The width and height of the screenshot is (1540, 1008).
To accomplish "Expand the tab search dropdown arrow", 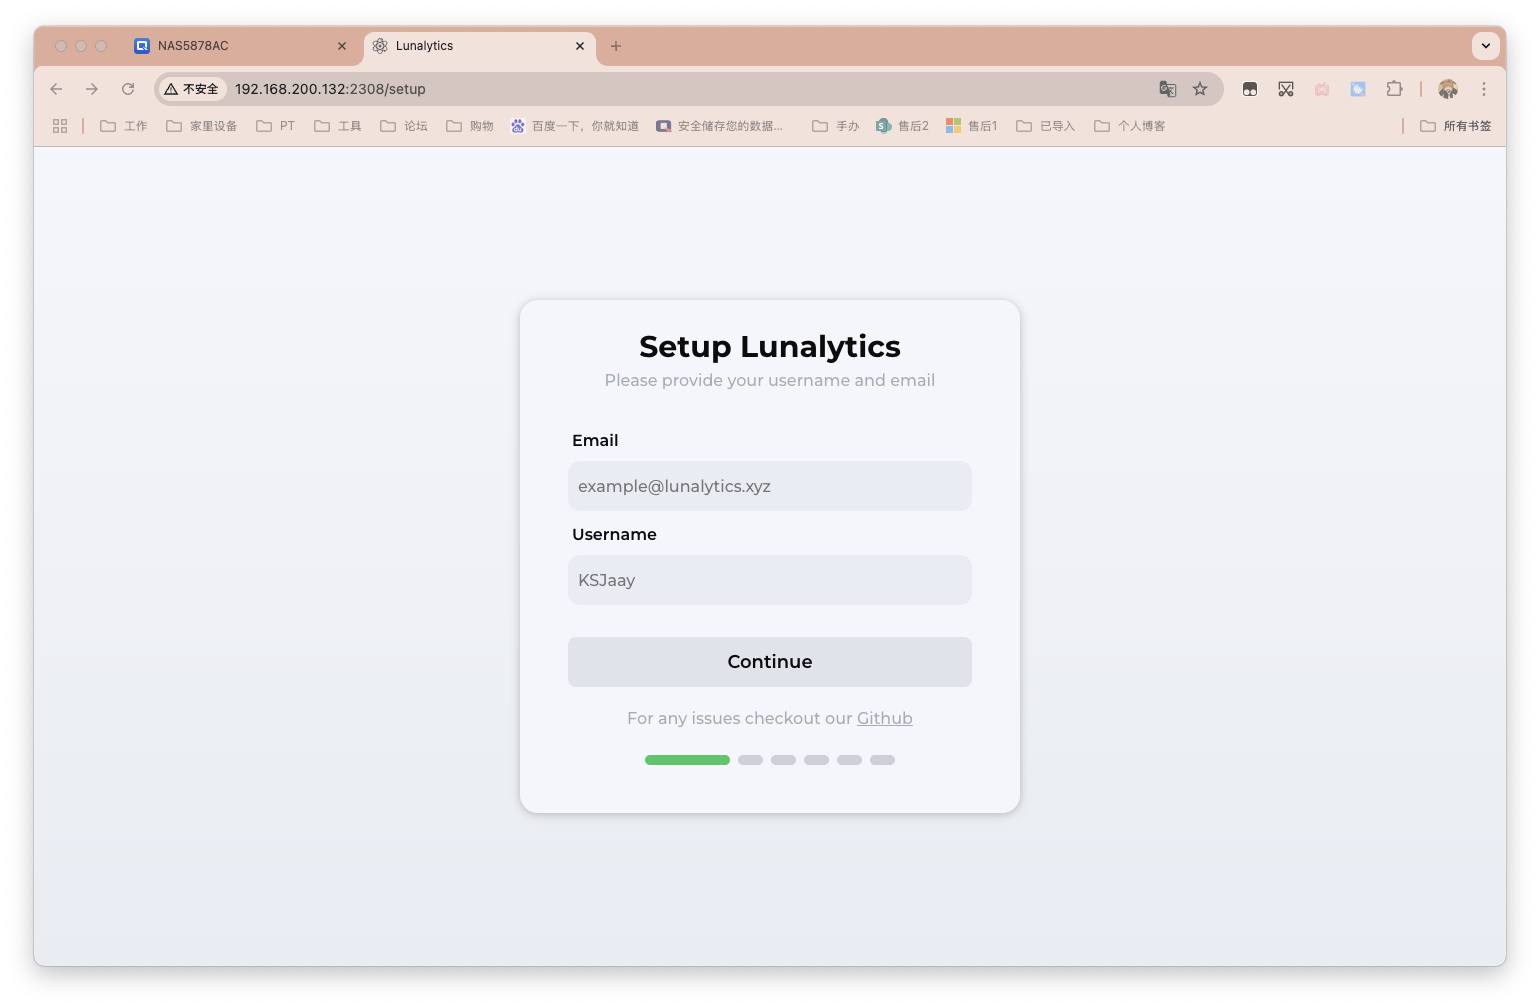I will 1485,46.
